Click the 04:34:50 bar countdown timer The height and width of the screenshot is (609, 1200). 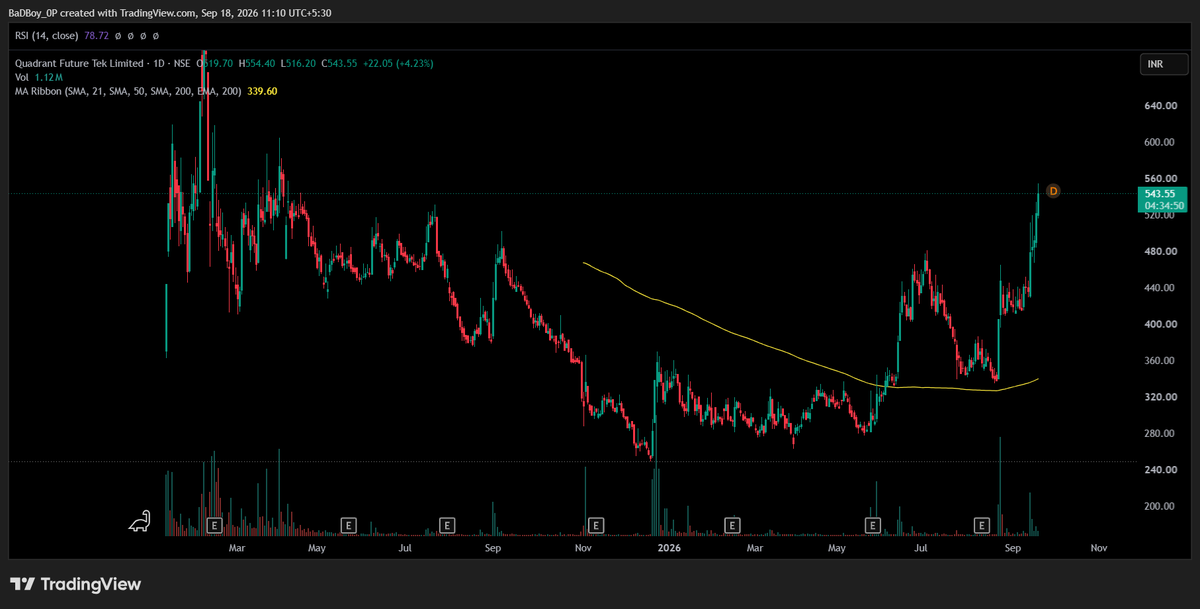click(x=1164, y=205)
